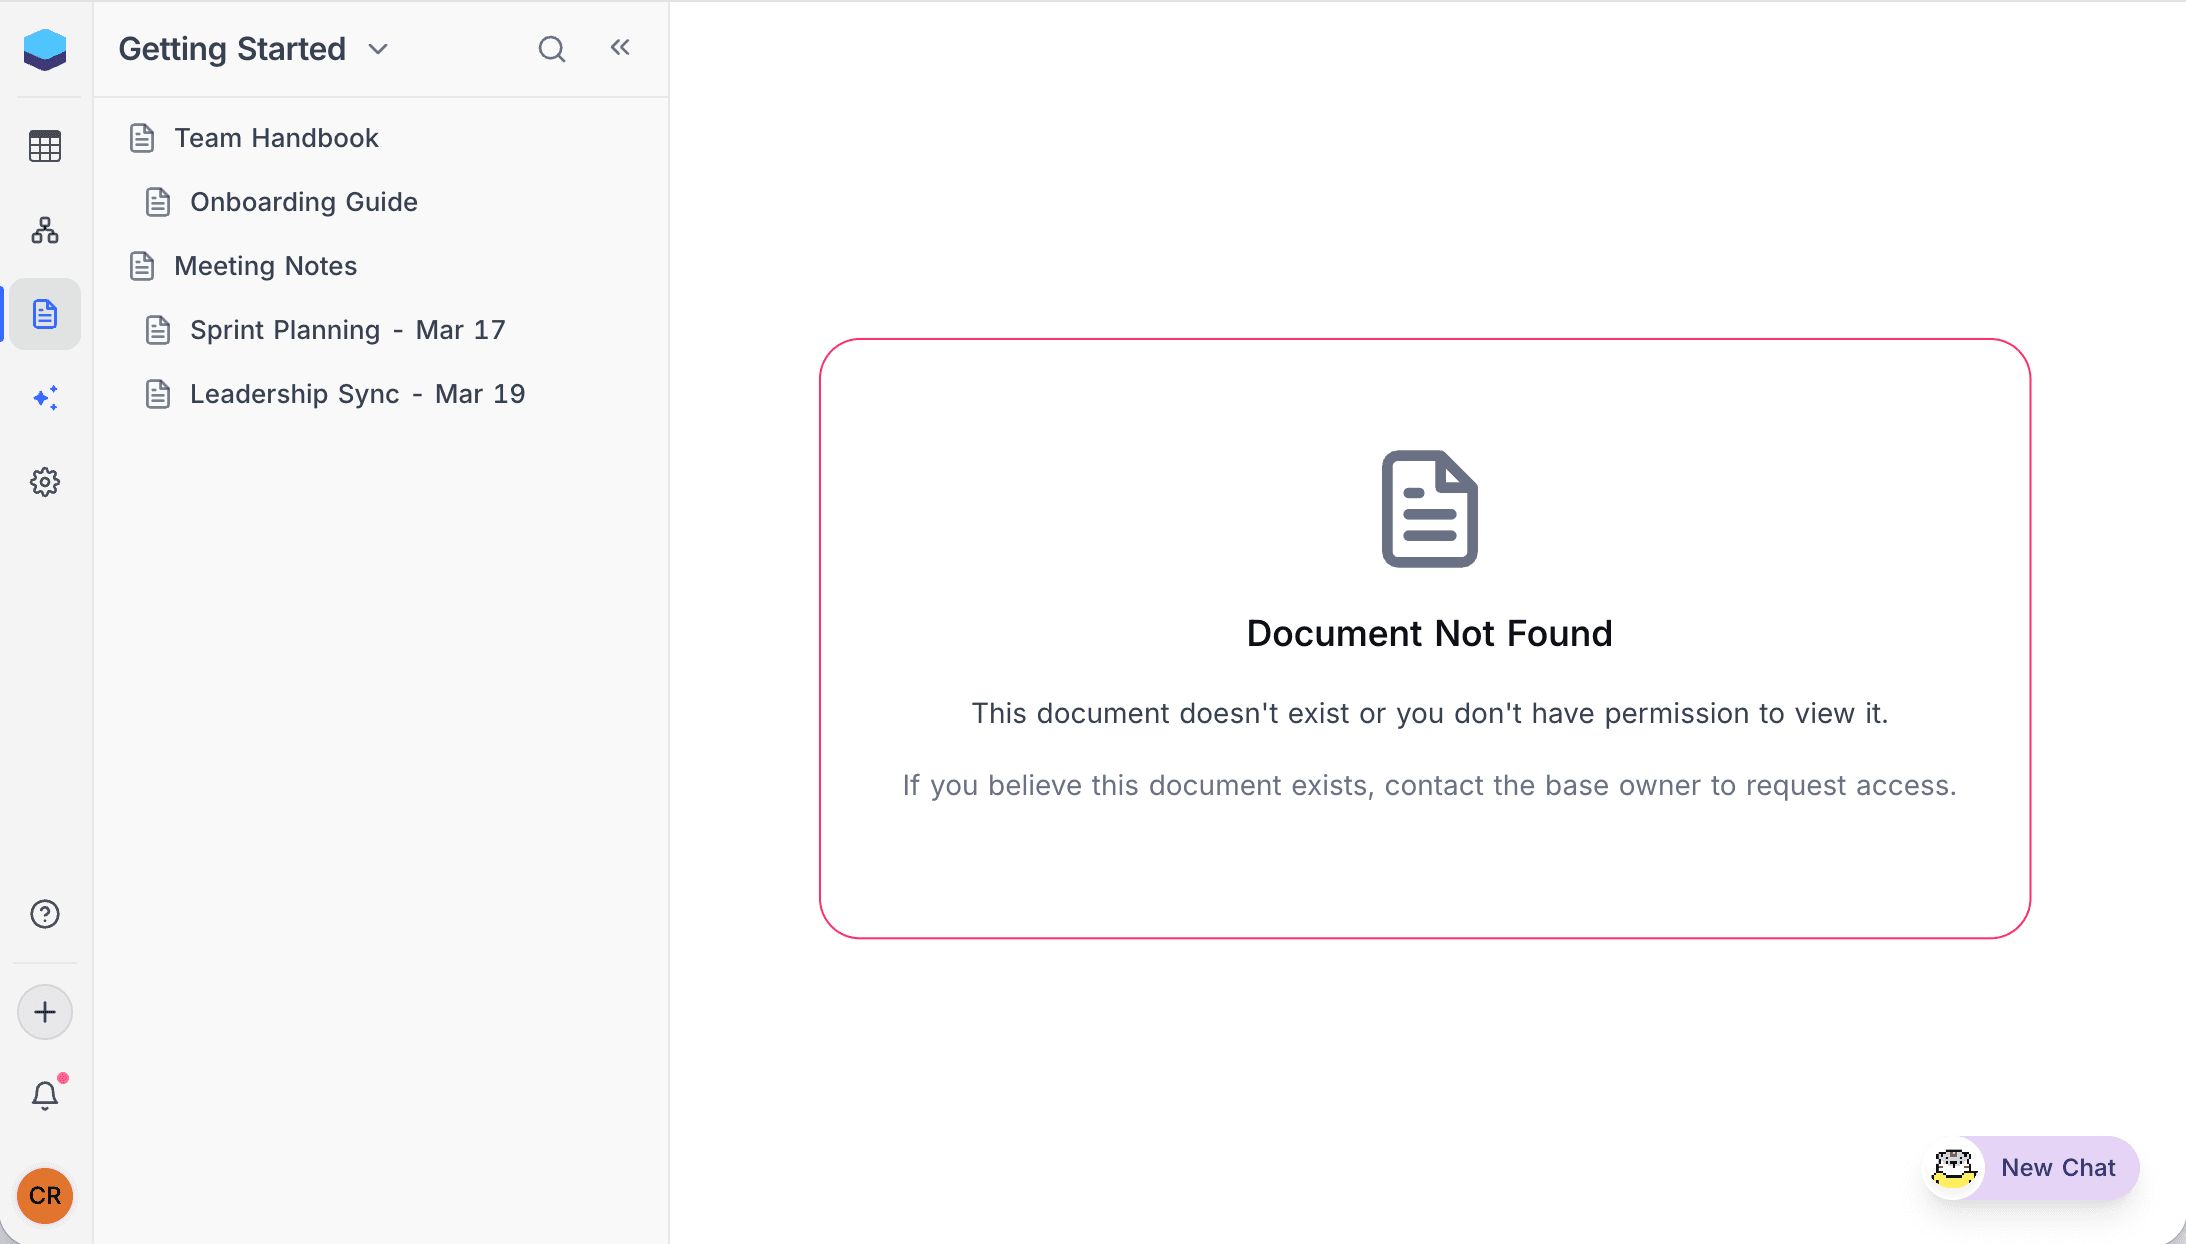Expand the Team Handbook document tree
Viewport: 2186px width, 1244px height.
(x=276, y=137)
